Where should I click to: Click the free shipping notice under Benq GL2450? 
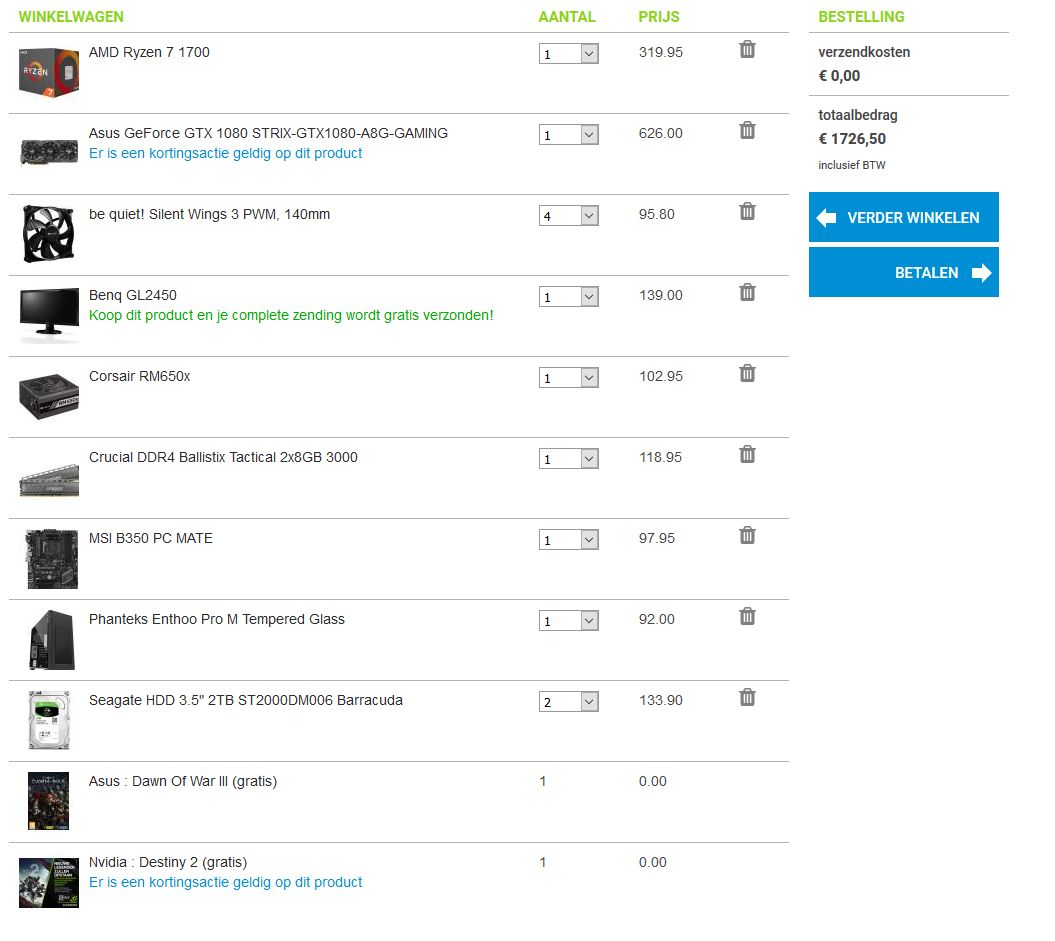(x=291, y=315)
